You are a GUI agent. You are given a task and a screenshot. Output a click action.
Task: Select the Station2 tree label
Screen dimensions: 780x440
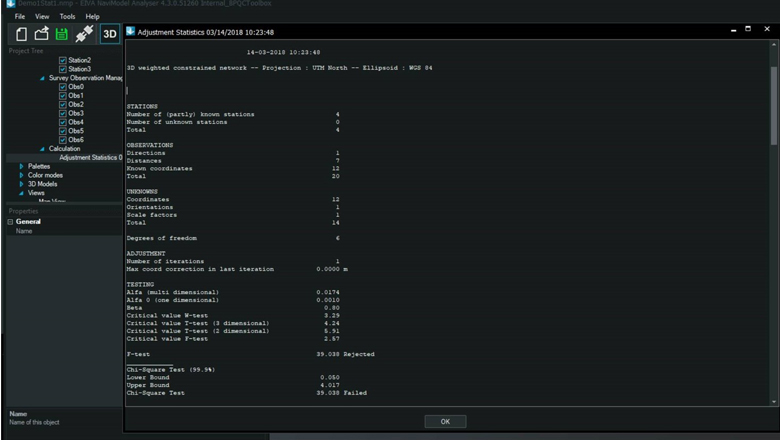pos(80,60)
